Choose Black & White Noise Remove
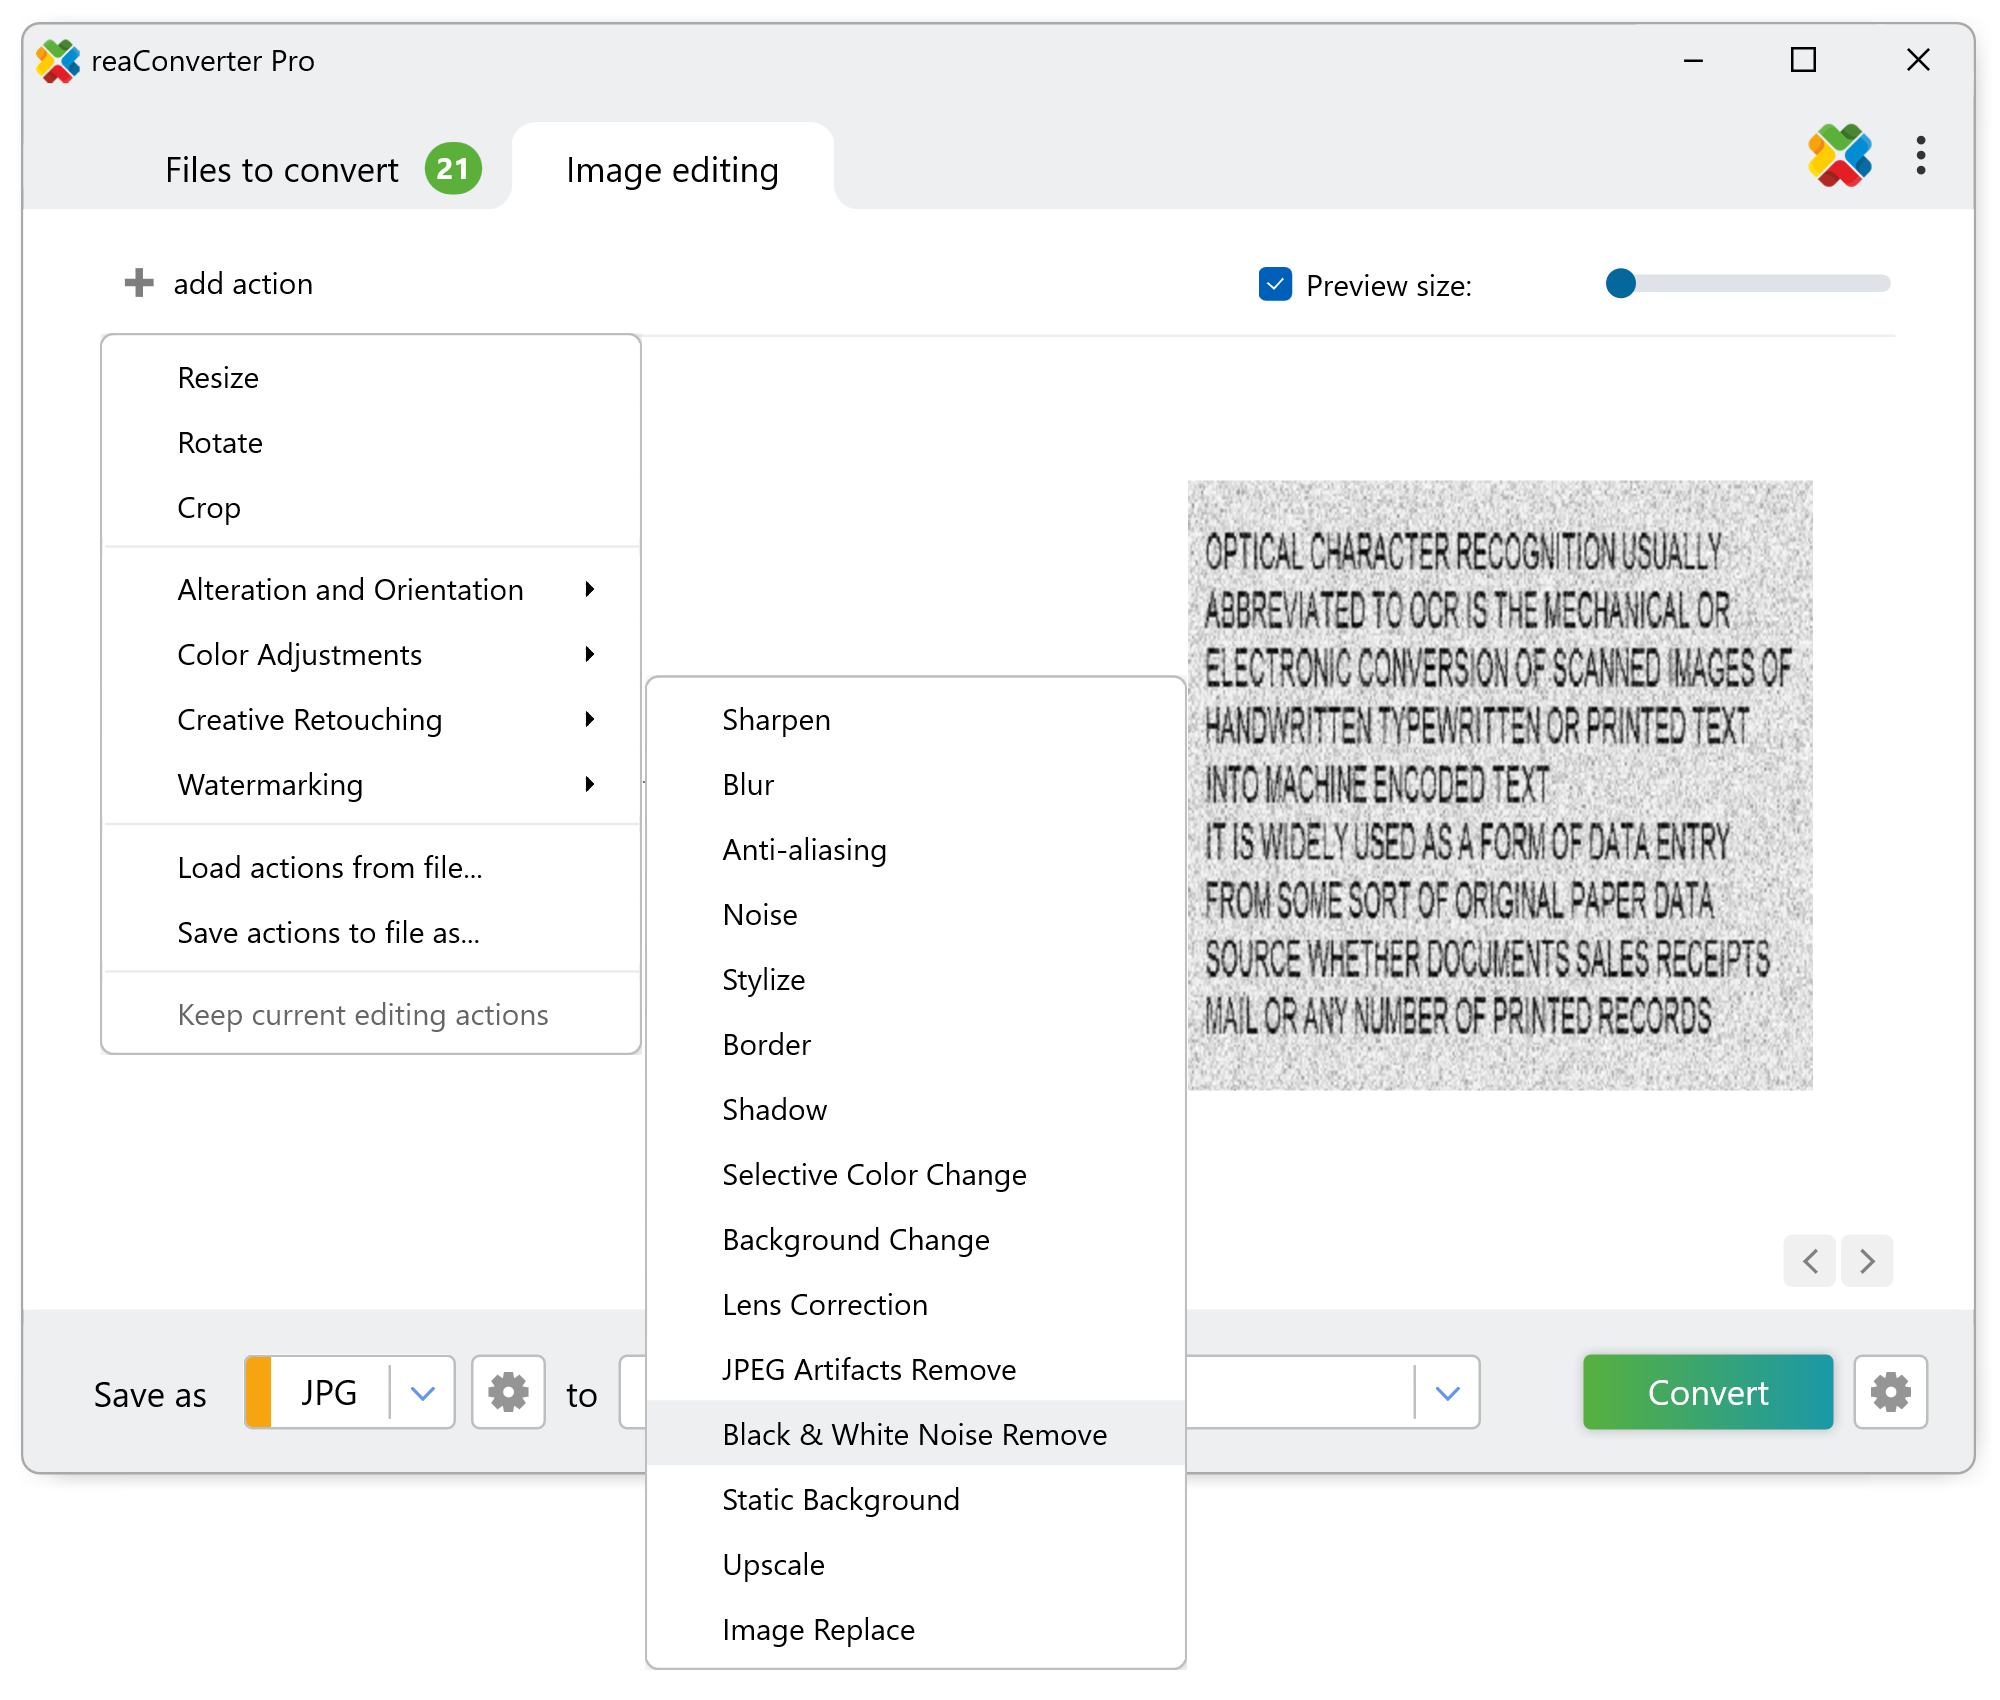Image resolution: width=2000 pixels, height=1700 pixels. point(914,1434)
